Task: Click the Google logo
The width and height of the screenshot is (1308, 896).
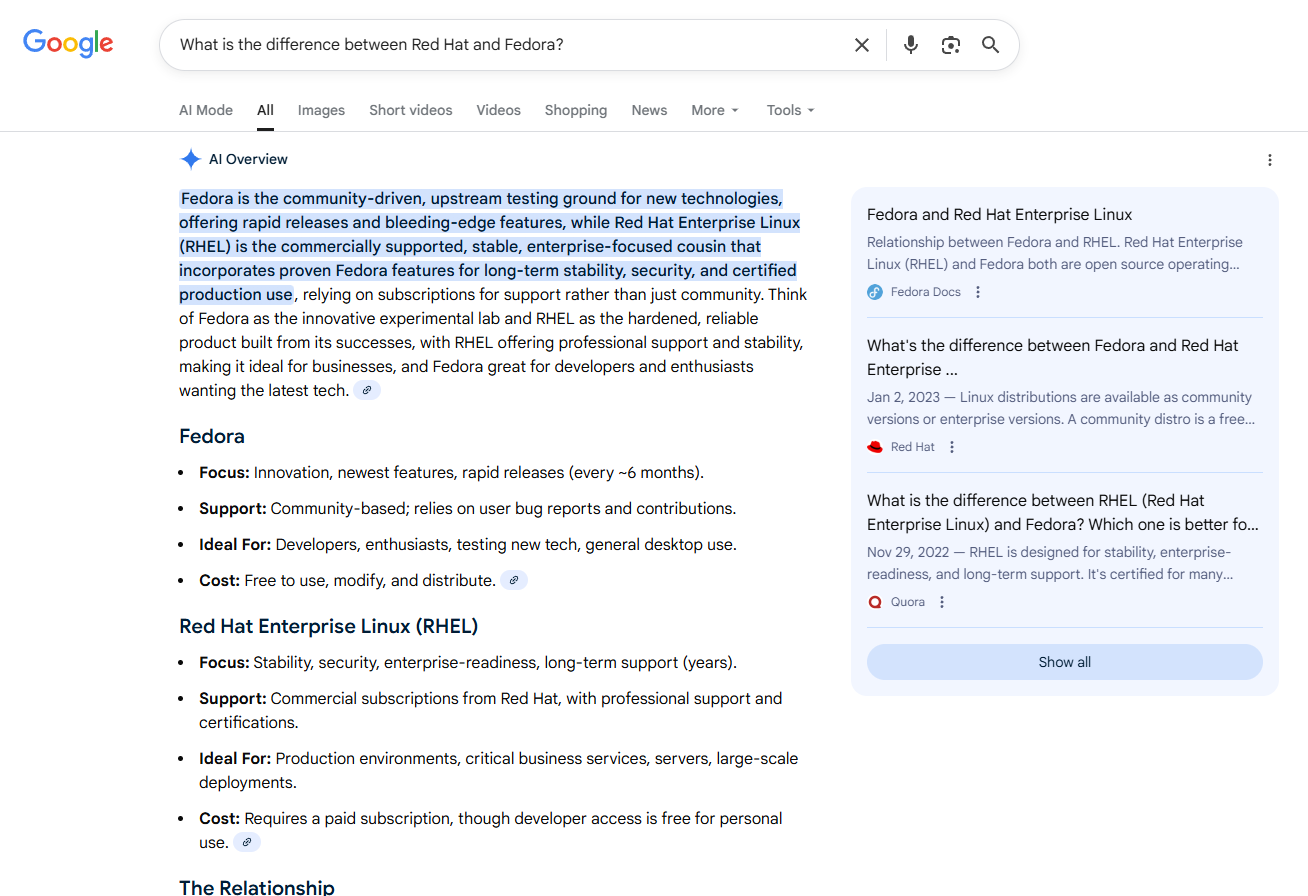Action: (x=68, y=43)
